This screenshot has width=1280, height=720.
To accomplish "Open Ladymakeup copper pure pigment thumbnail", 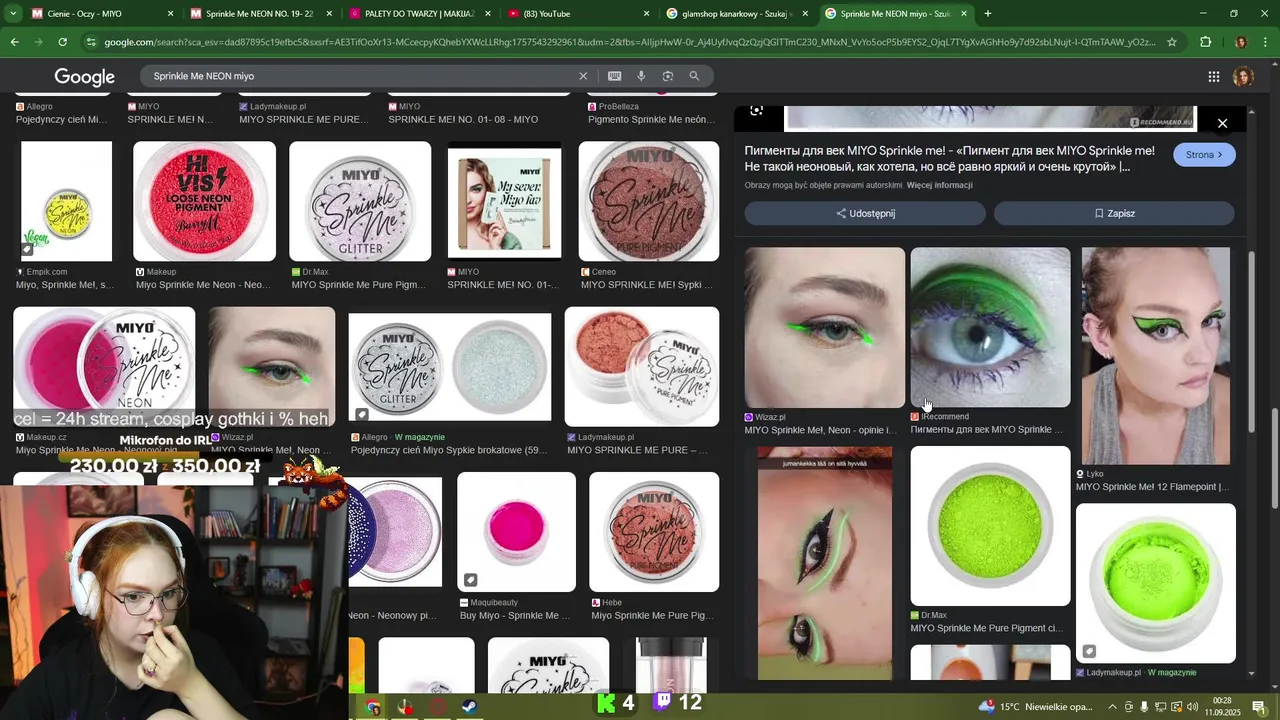I will (x=642, y=367).
